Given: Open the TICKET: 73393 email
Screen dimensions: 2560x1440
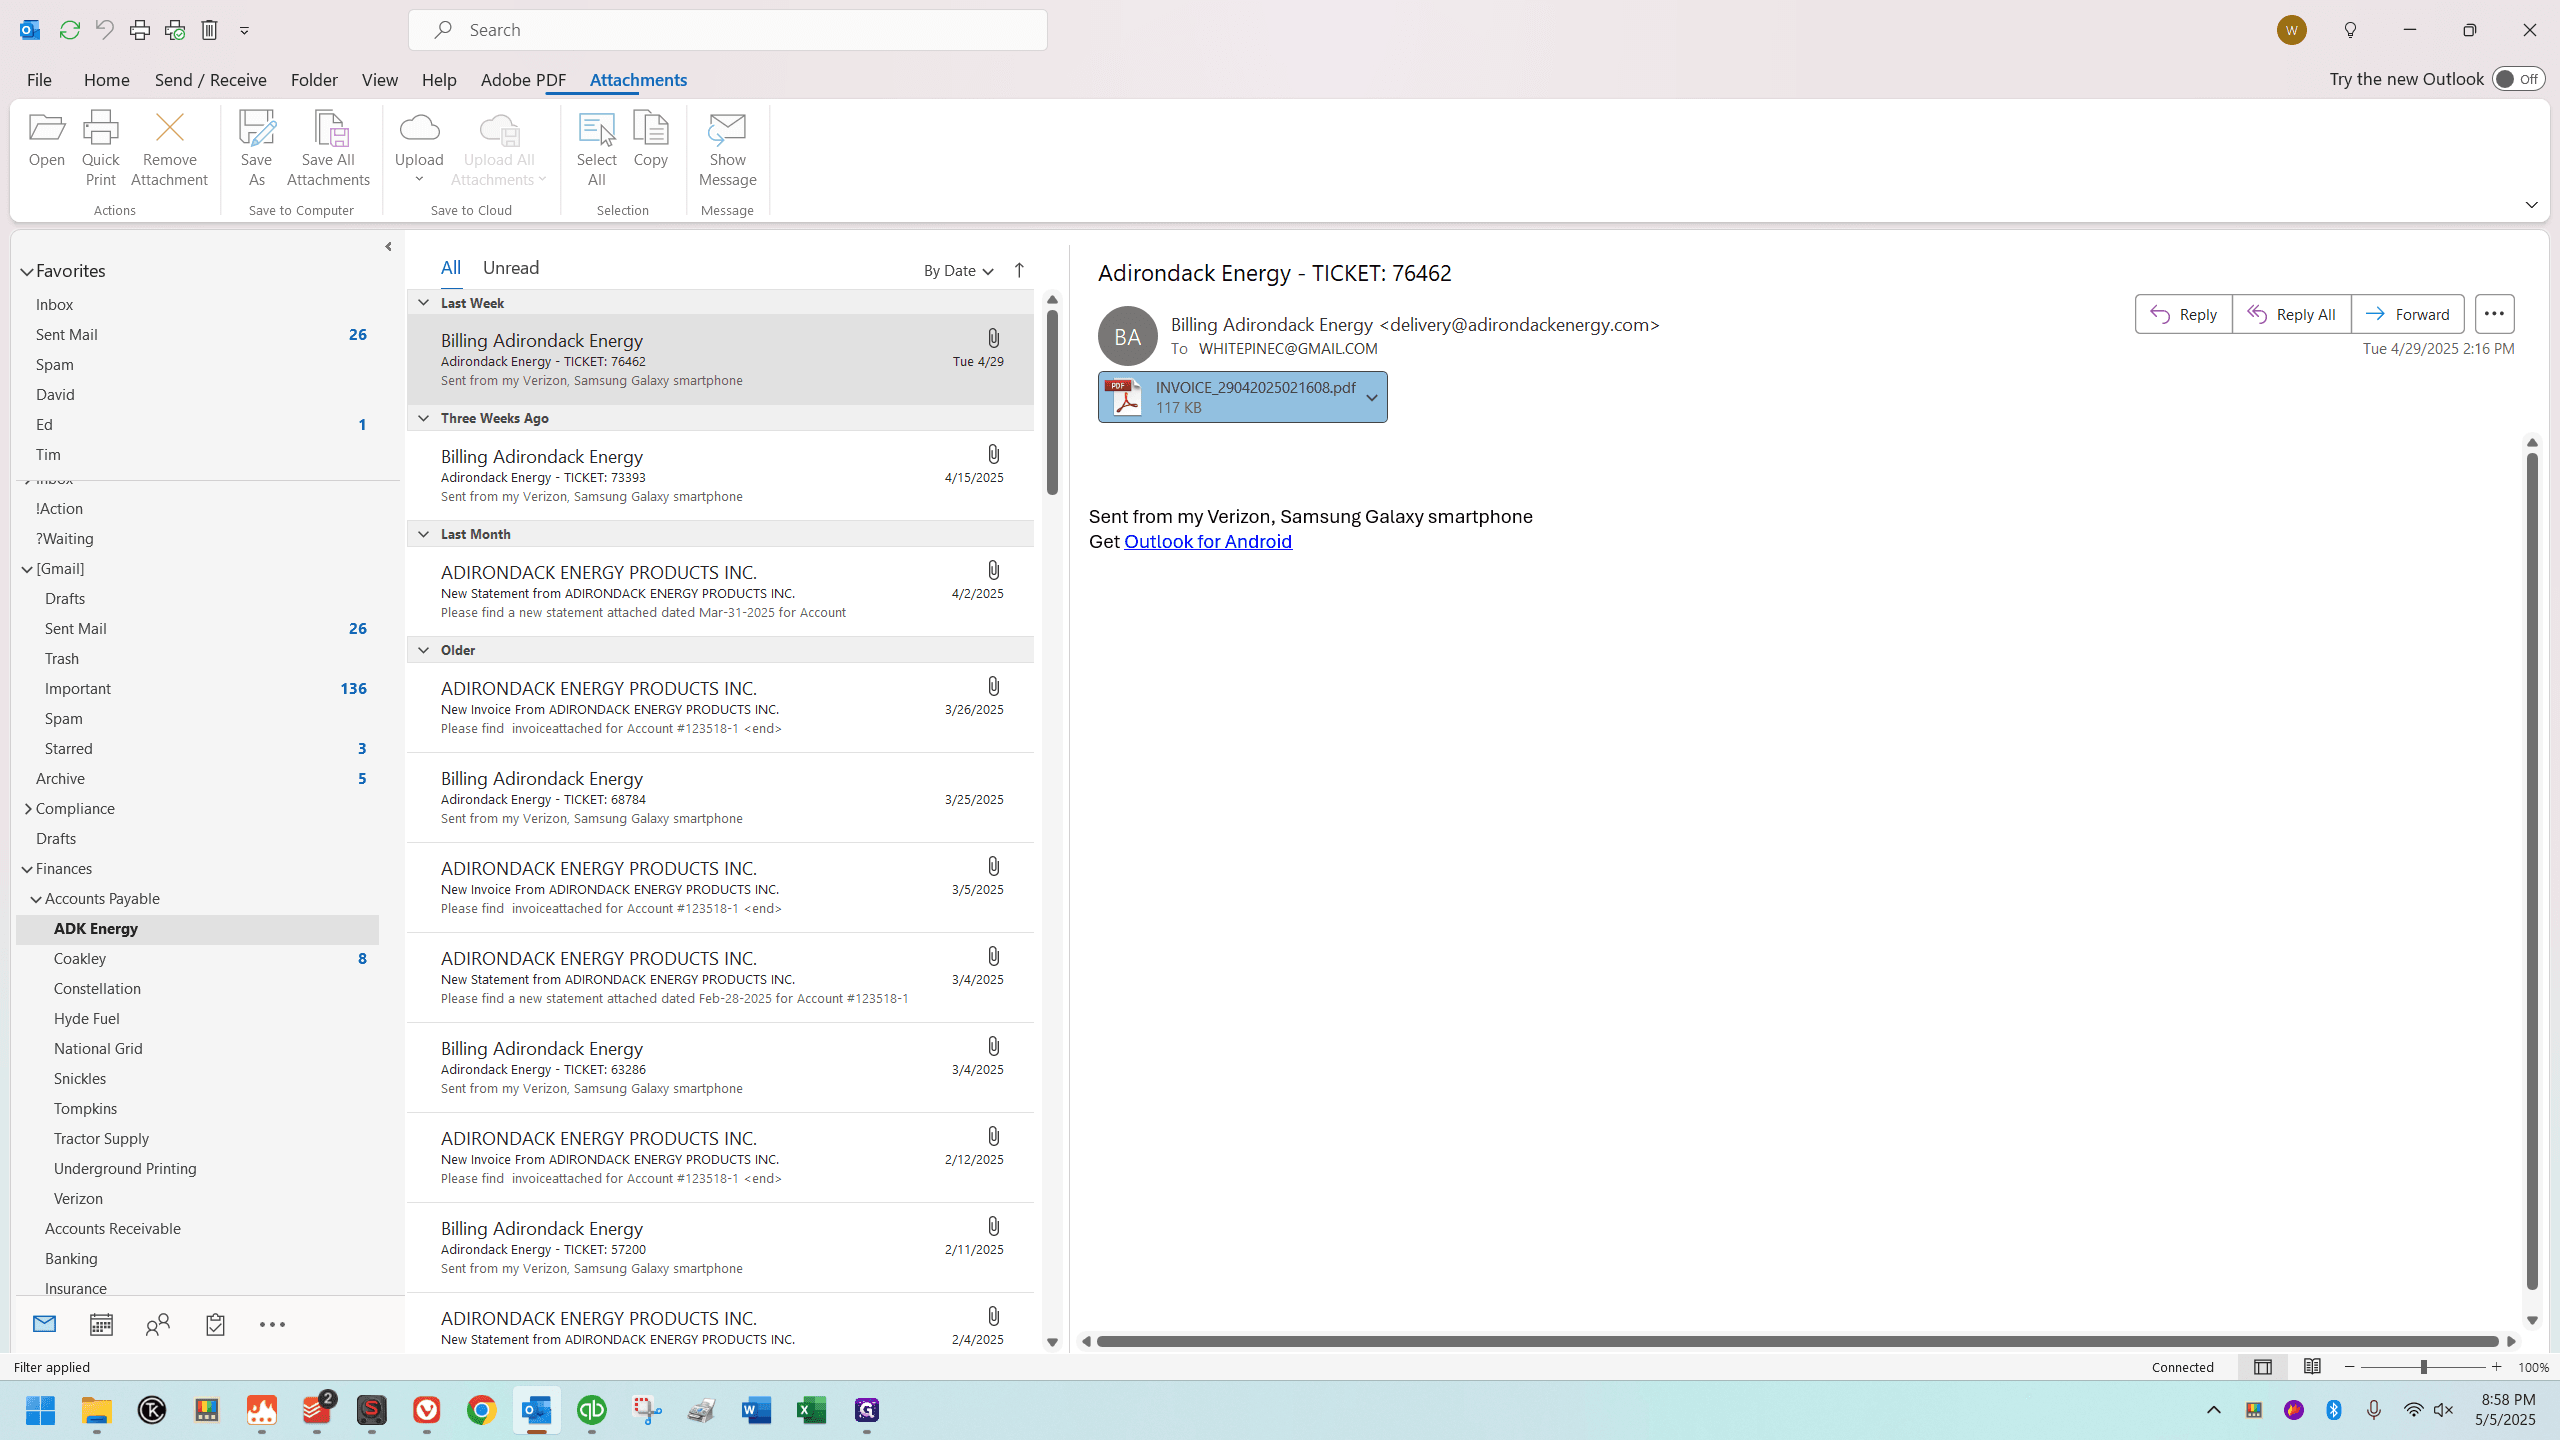Looking at the screenshot, I should click(x=720, y=476).
